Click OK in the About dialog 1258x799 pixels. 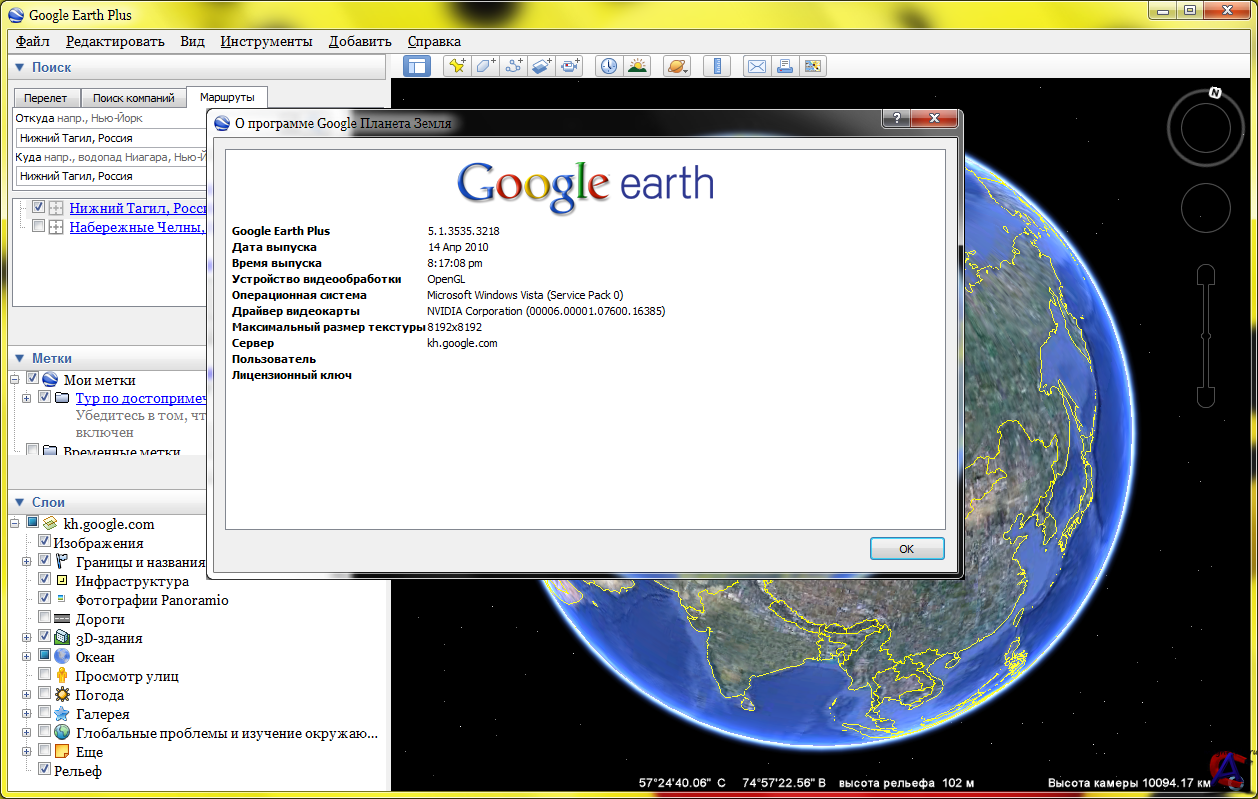[907, 549]
